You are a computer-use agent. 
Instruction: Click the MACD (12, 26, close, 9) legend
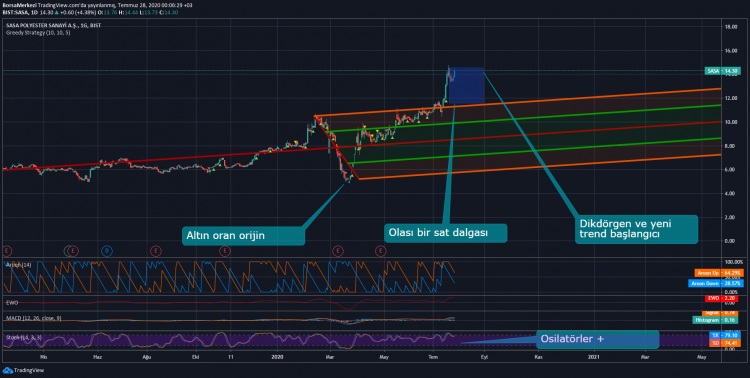[34, 318]
